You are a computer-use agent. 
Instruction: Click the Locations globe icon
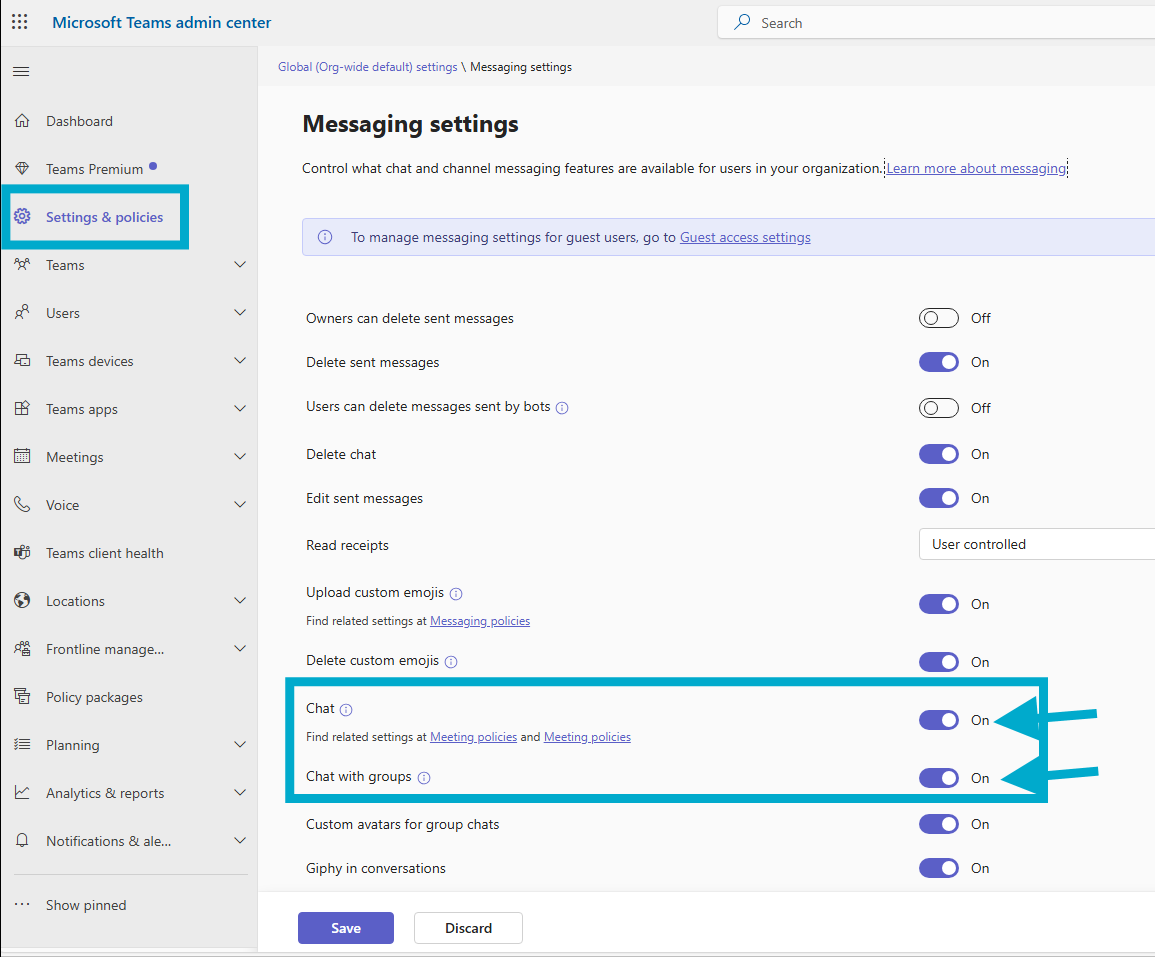click(22, 600)
